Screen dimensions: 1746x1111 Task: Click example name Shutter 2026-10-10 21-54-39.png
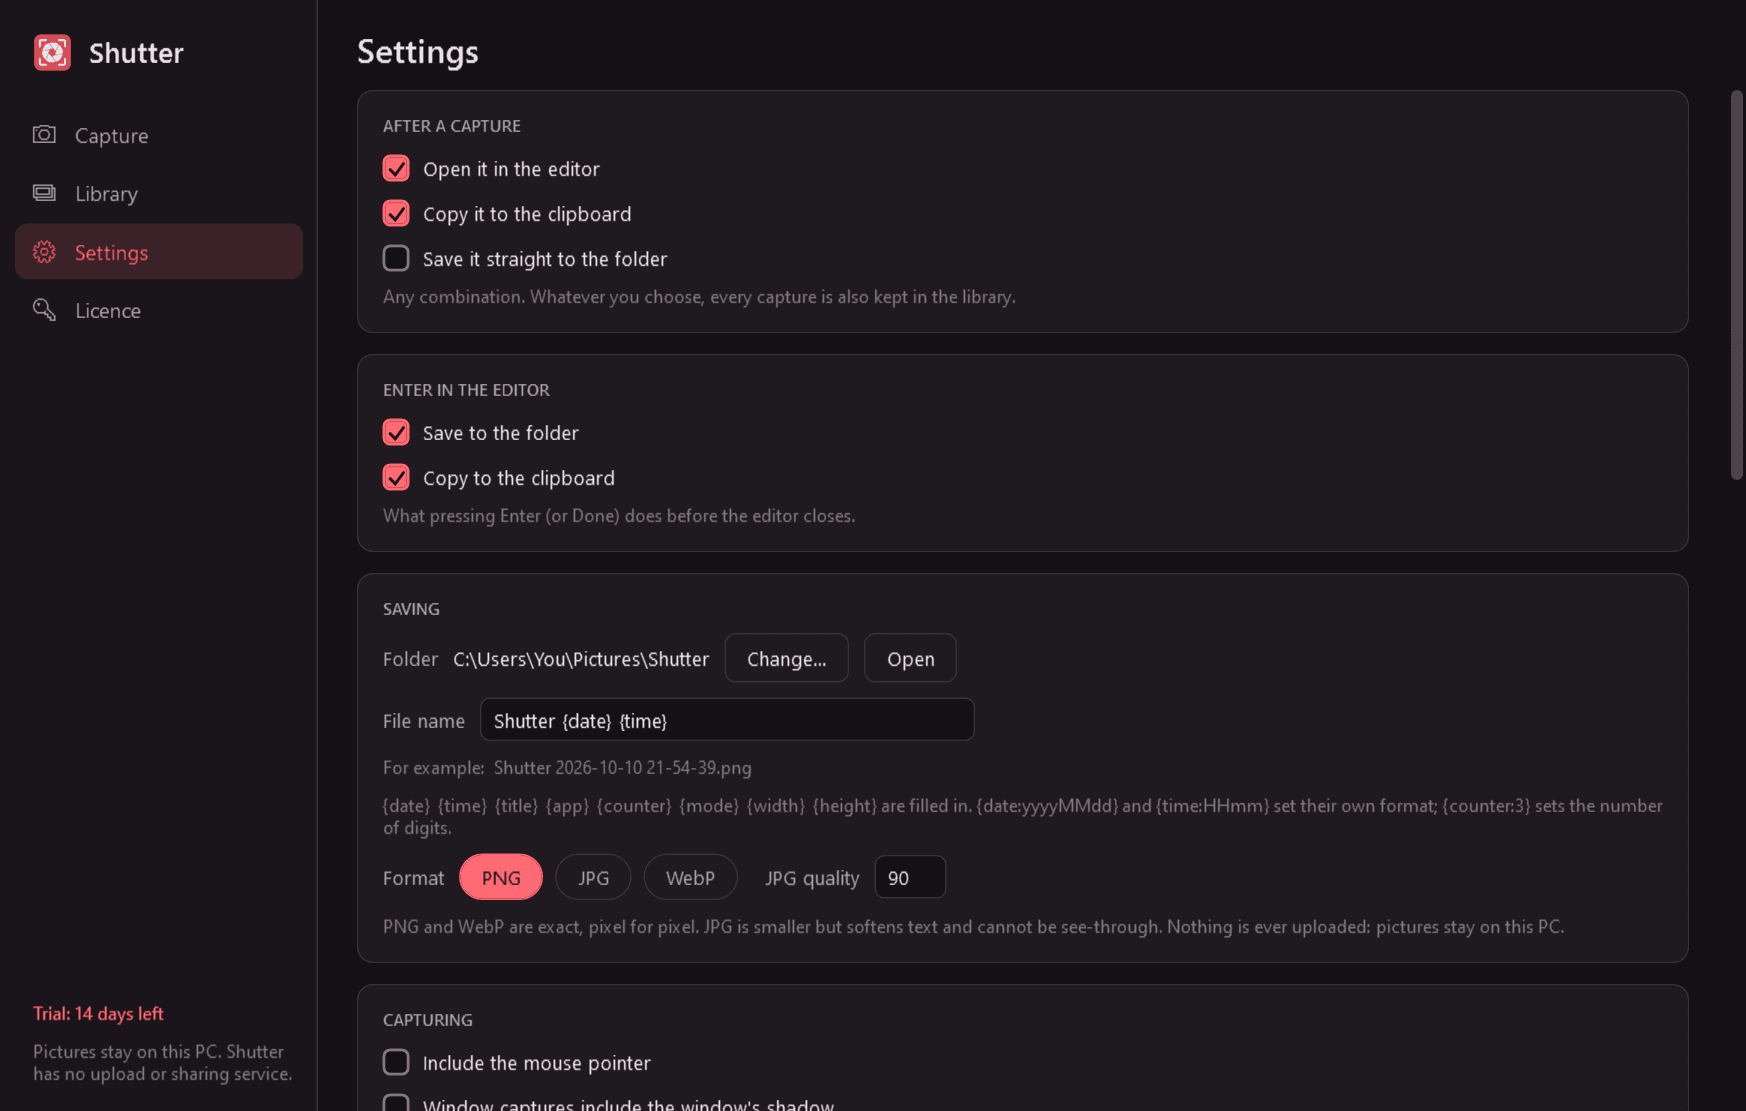pos(622,767)
